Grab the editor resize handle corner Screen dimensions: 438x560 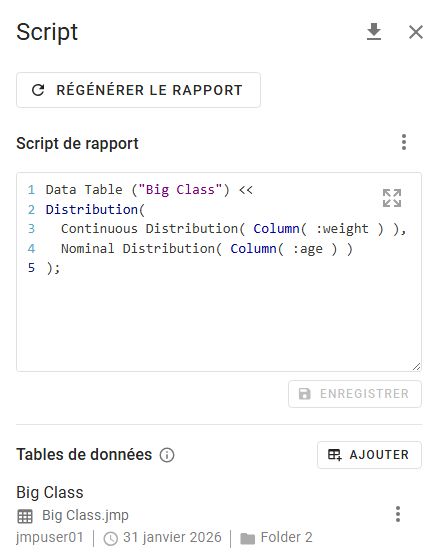(x=416, y=366)
